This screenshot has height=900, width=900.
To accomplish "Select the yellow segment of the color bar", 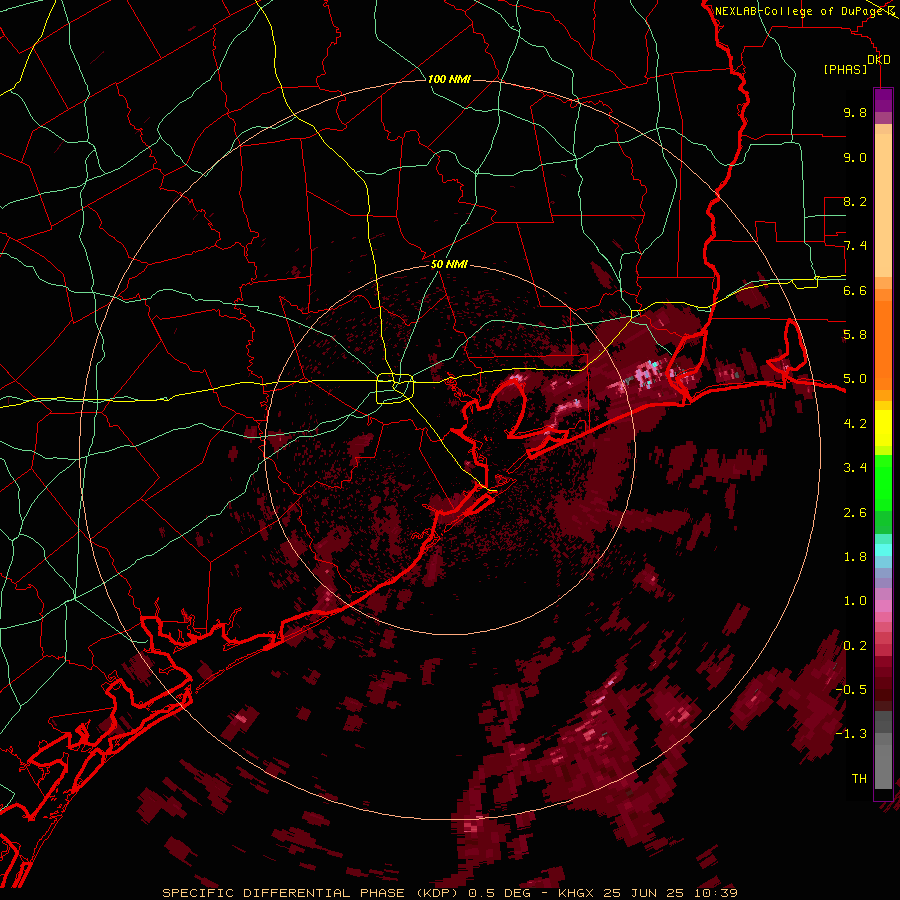I will pos(883,428).
